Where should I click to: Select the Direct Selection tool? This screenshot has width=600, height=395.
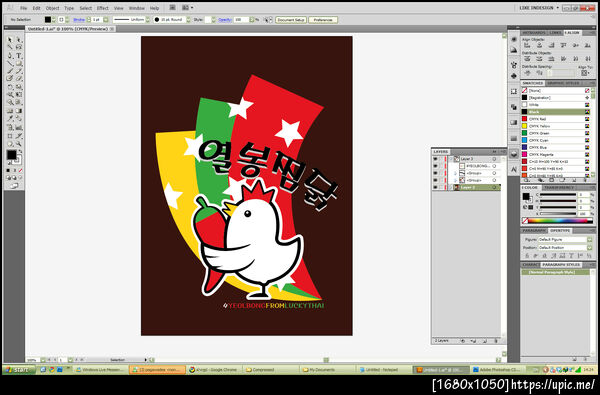point(19,39)
